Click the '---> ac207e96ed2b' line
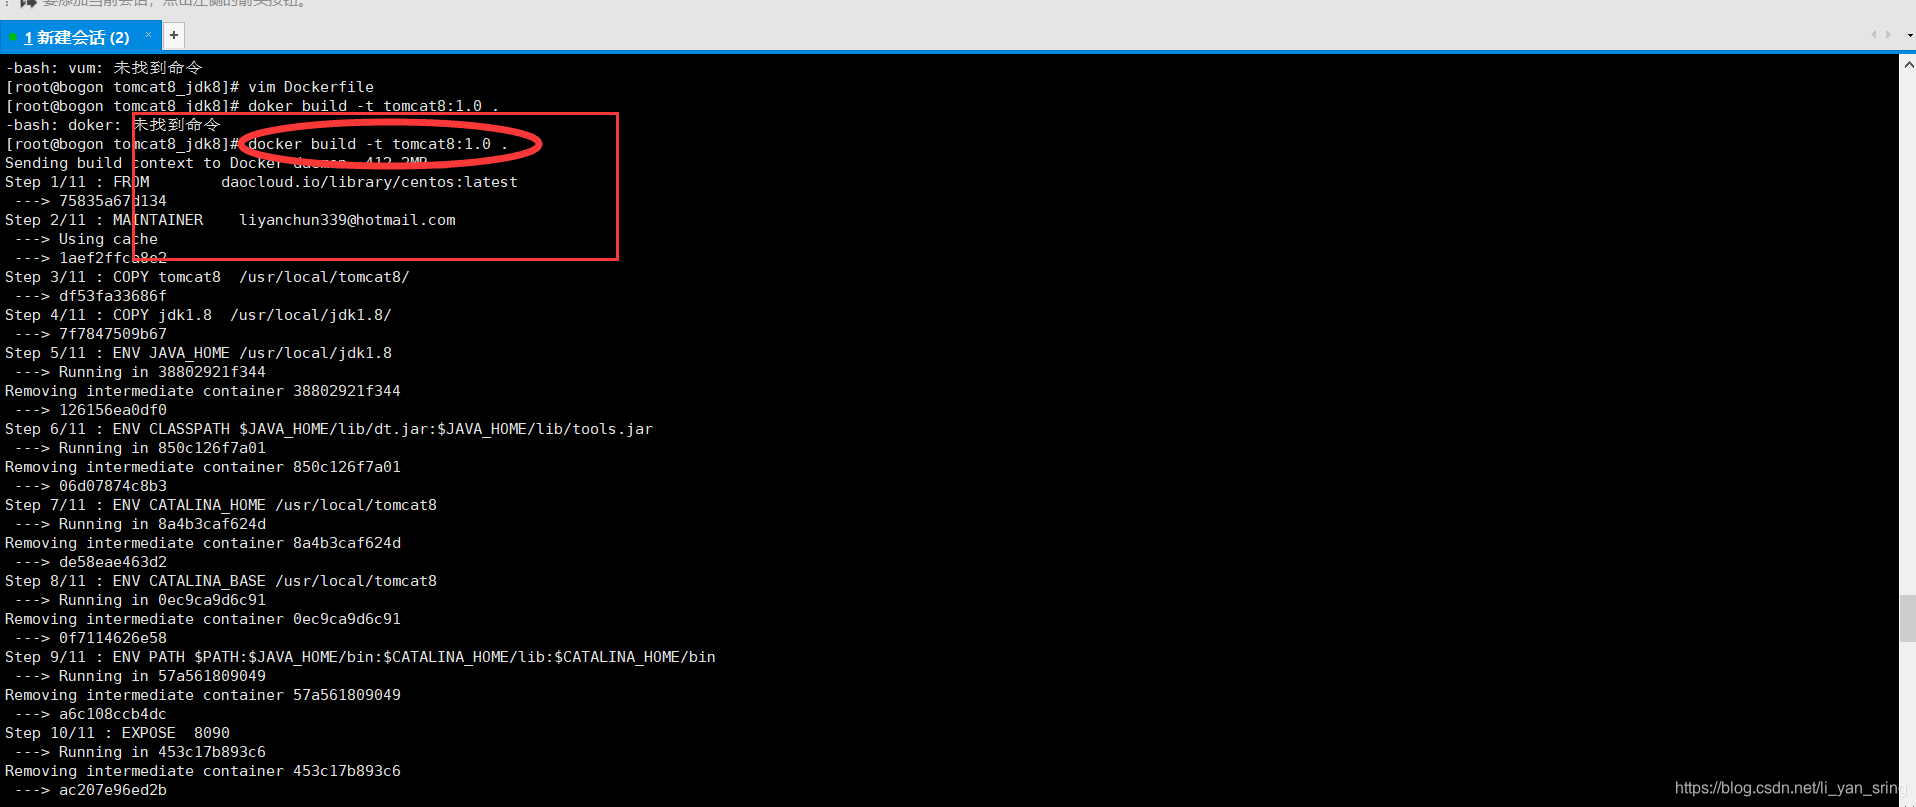The width and height of the screenshot is (1916, 807). click(91, 790)
